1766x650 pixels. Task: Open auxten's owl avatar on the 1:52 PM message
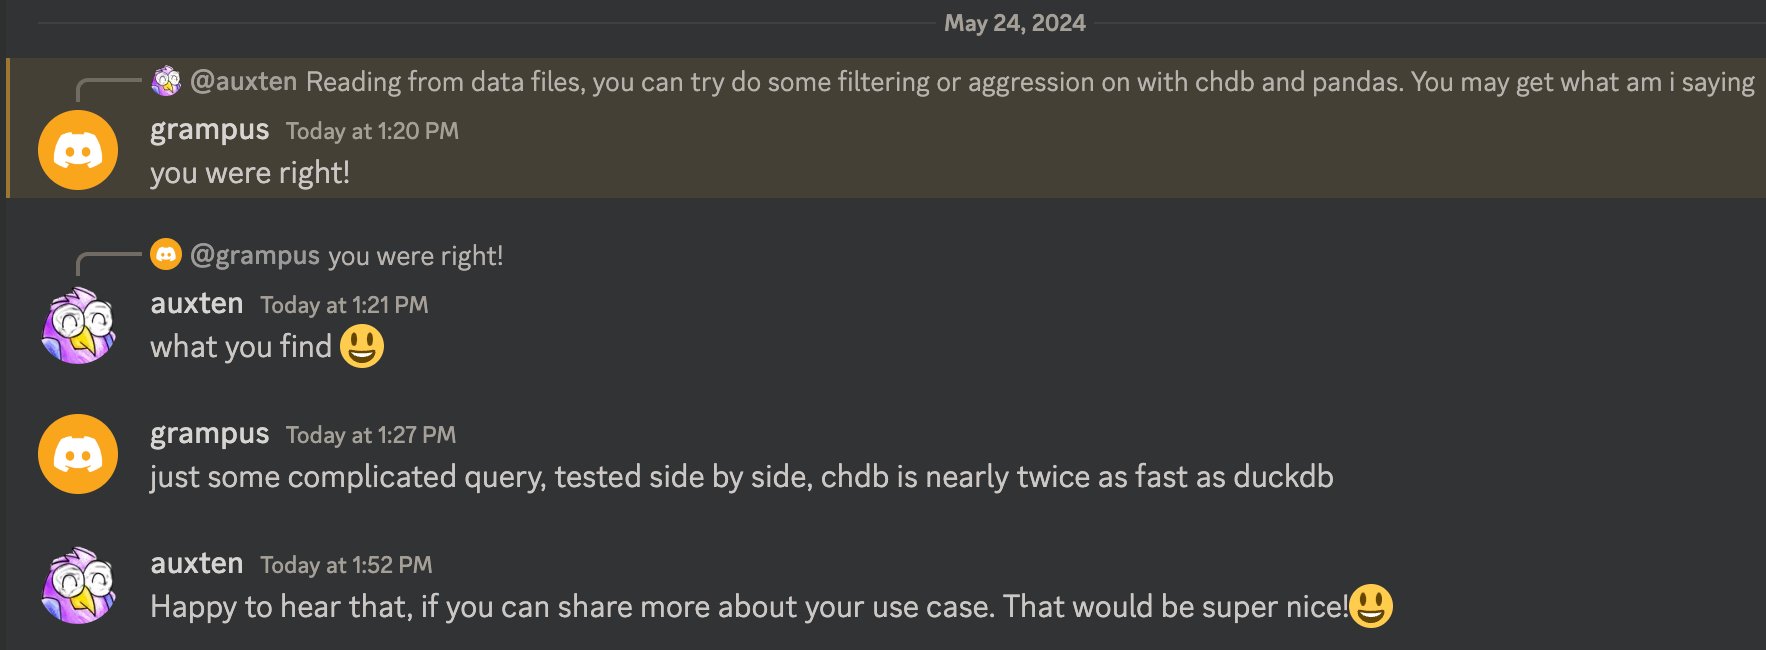point(78,585)
